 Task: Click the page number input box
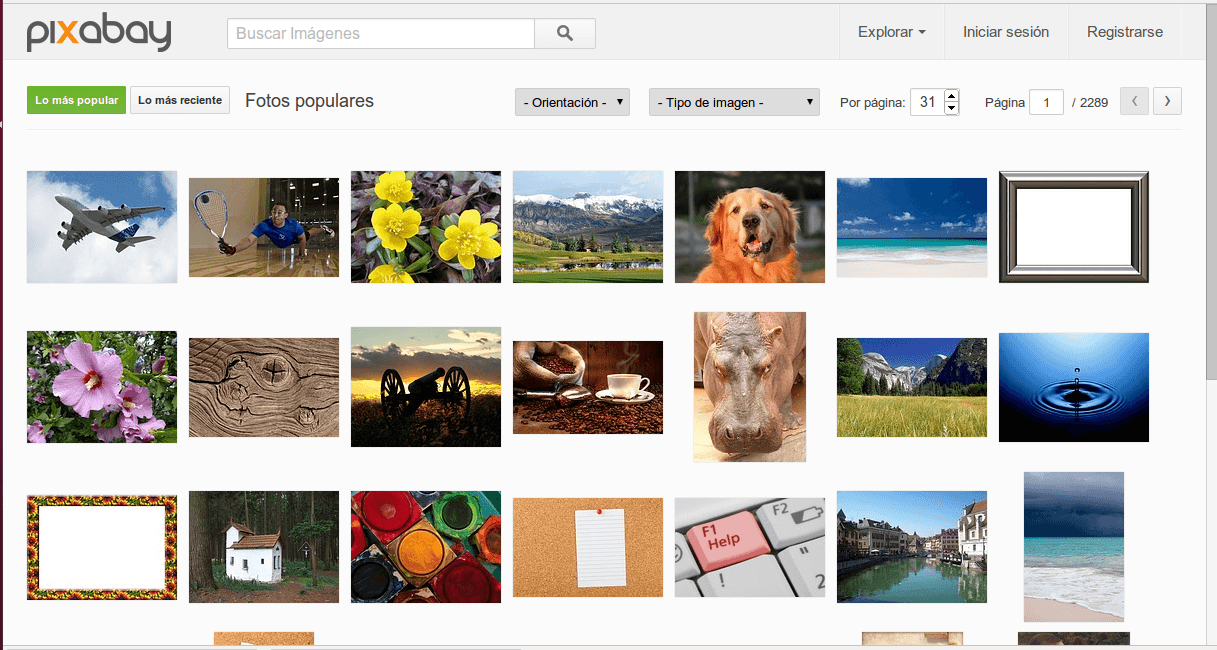(1046, 102)
